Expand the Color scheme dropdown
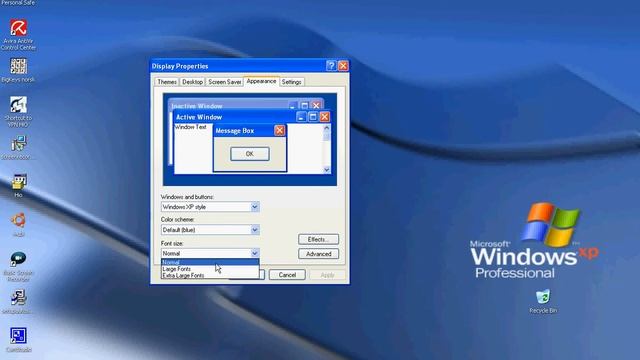 [x=254, y=230]
